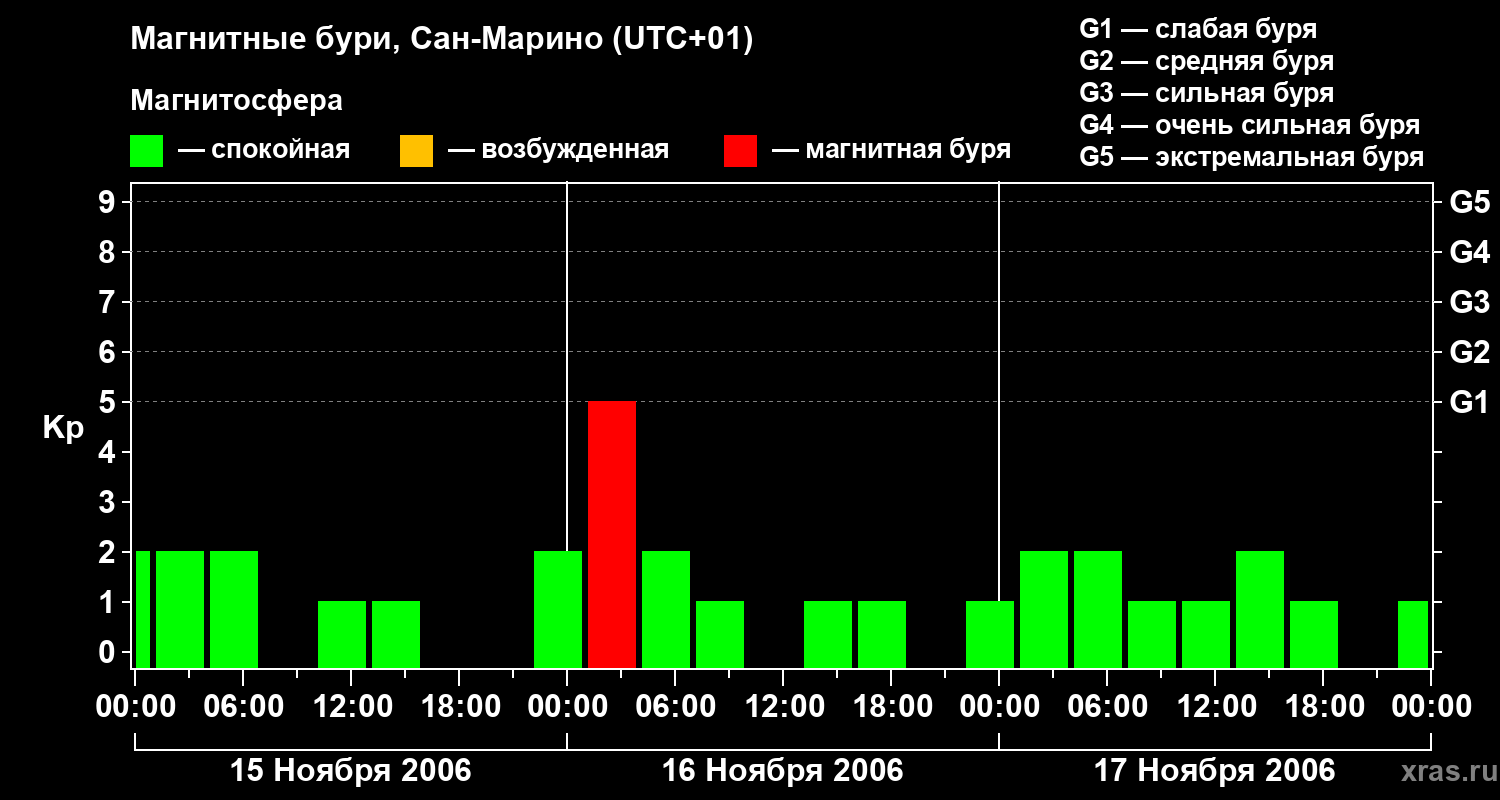Click the G3 — сильная буря line

pos(1206,93)
